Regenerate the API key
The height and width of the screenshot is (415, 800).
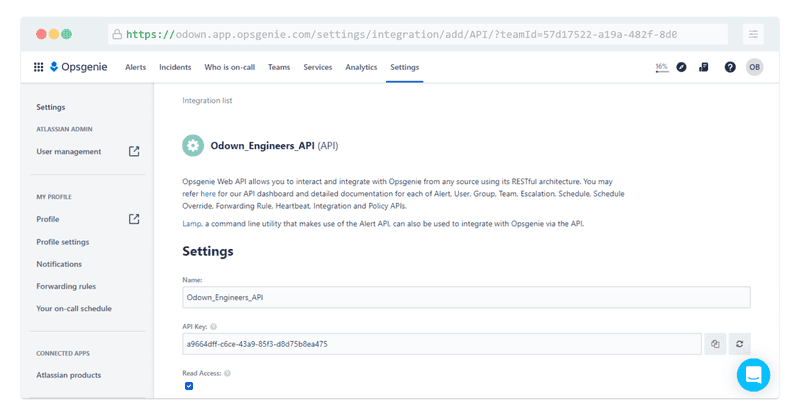(740, 344)
